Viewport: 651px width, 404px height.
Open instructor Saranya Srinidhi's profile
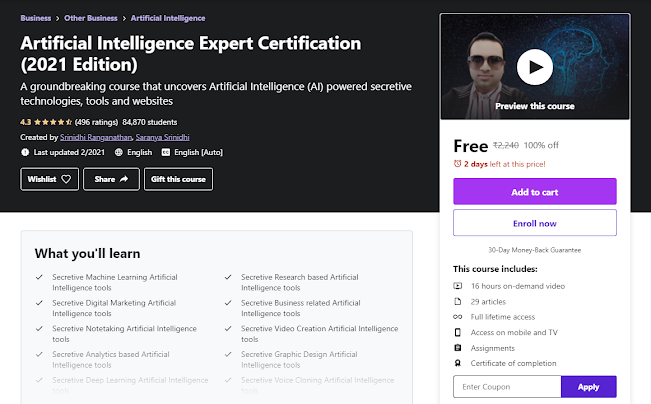(162, 137)
